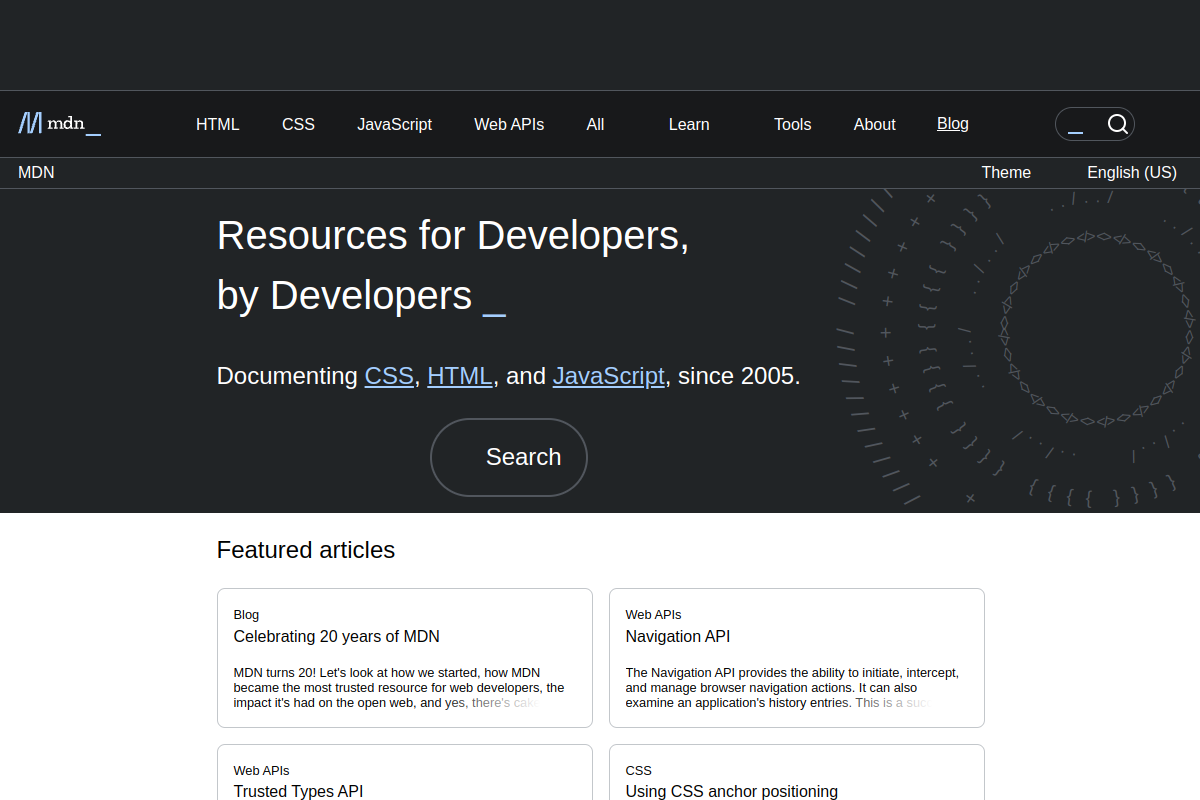
Task: Click the Web APIs tag above Trusted Types API
Action: [x=262, y=770]
